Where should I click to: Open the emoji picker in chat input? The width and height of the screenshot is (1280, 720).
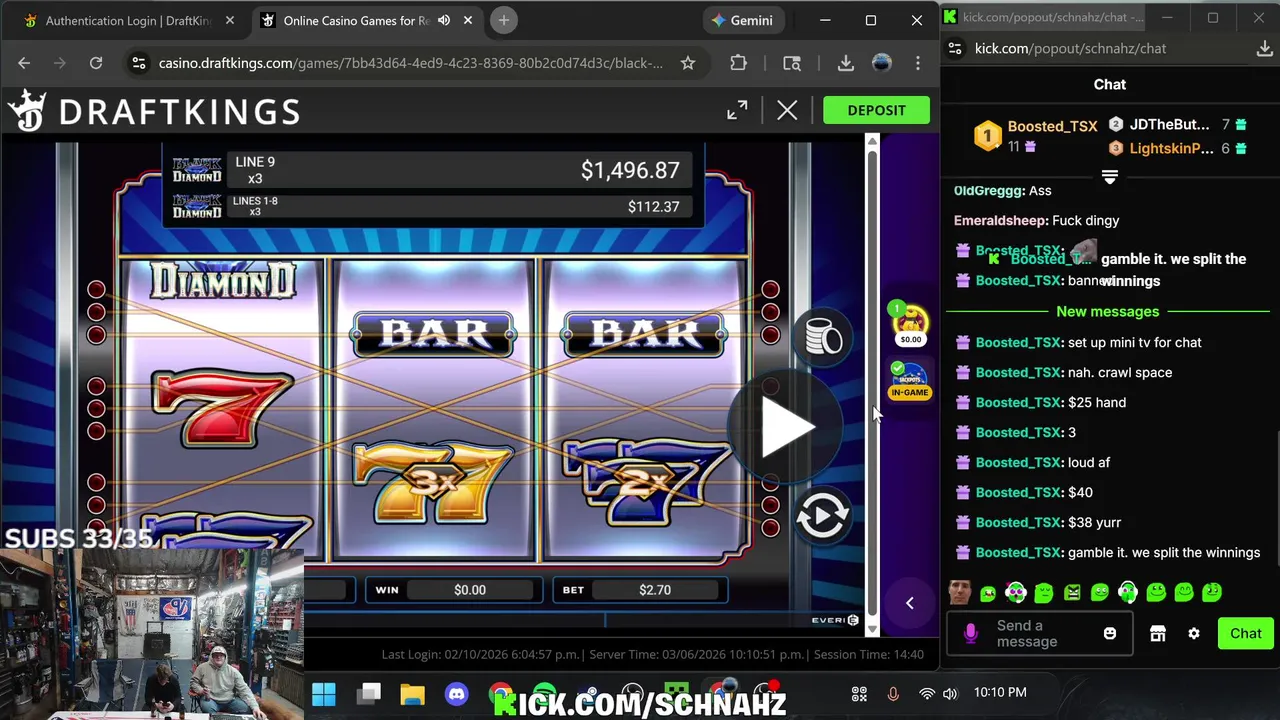click(x=1109, y=634)
